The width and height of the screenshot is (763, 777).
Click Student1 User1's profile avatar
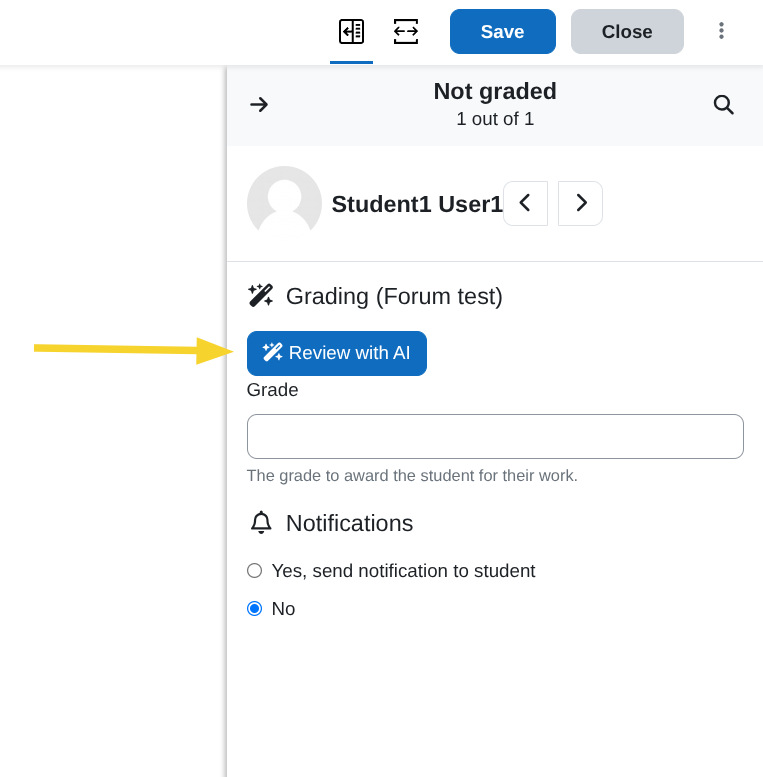(284, 203)
